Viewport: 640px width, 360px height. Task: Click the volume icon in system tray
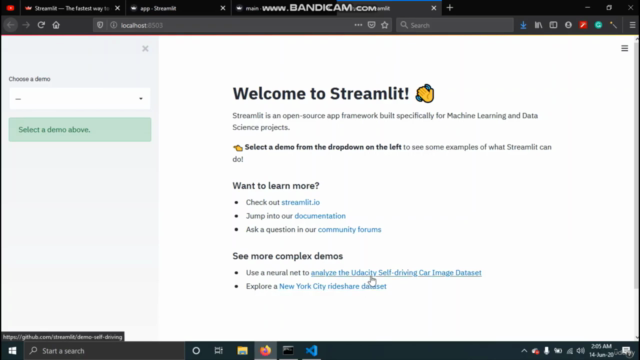pos(581,351)
